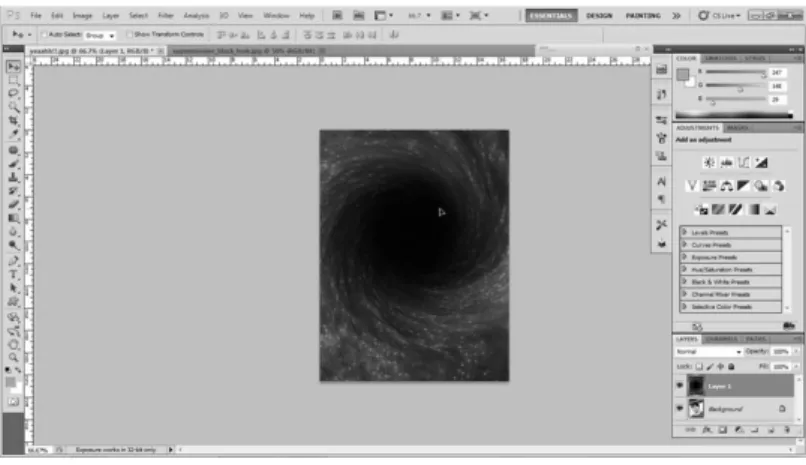Open the Image menu
The width and height of the screenshot is (806, 465).
pyautogui.click(x=82, y=15)
